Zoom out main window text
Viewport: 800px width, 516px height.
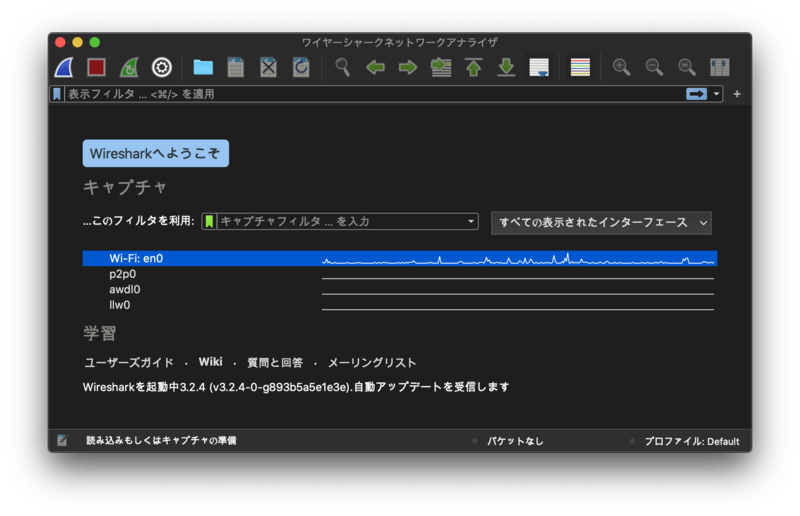click(654, 67)
